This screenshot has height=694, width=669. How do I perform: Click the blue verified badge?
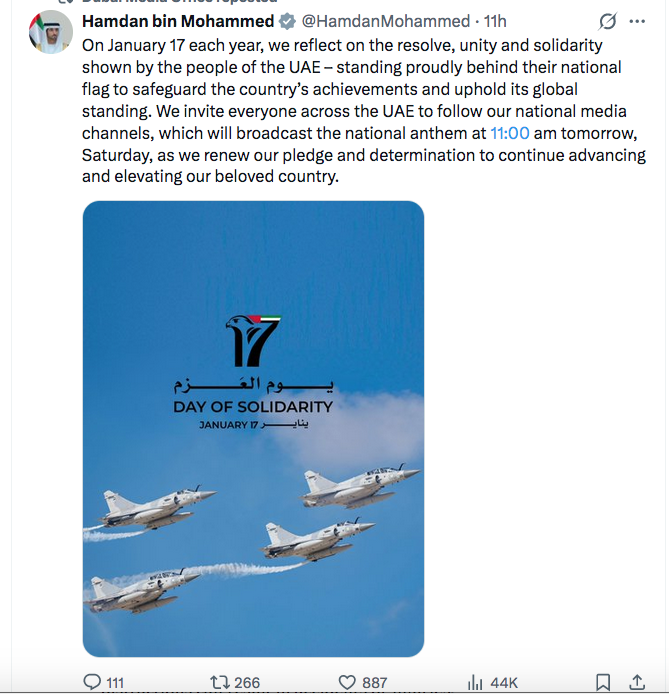pyautogui.click(x=286, y=21)
